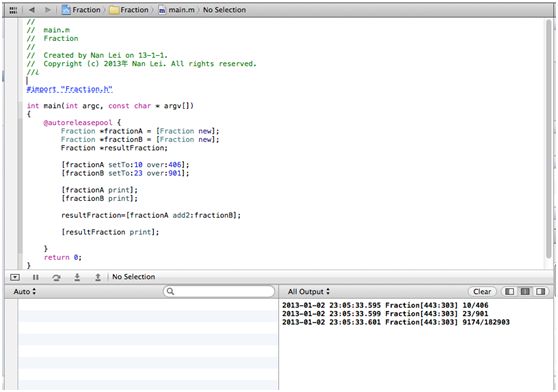Click the editor vertical scrollbar
The height and width of the screenshot is (392, 558).
pos(548,139)
